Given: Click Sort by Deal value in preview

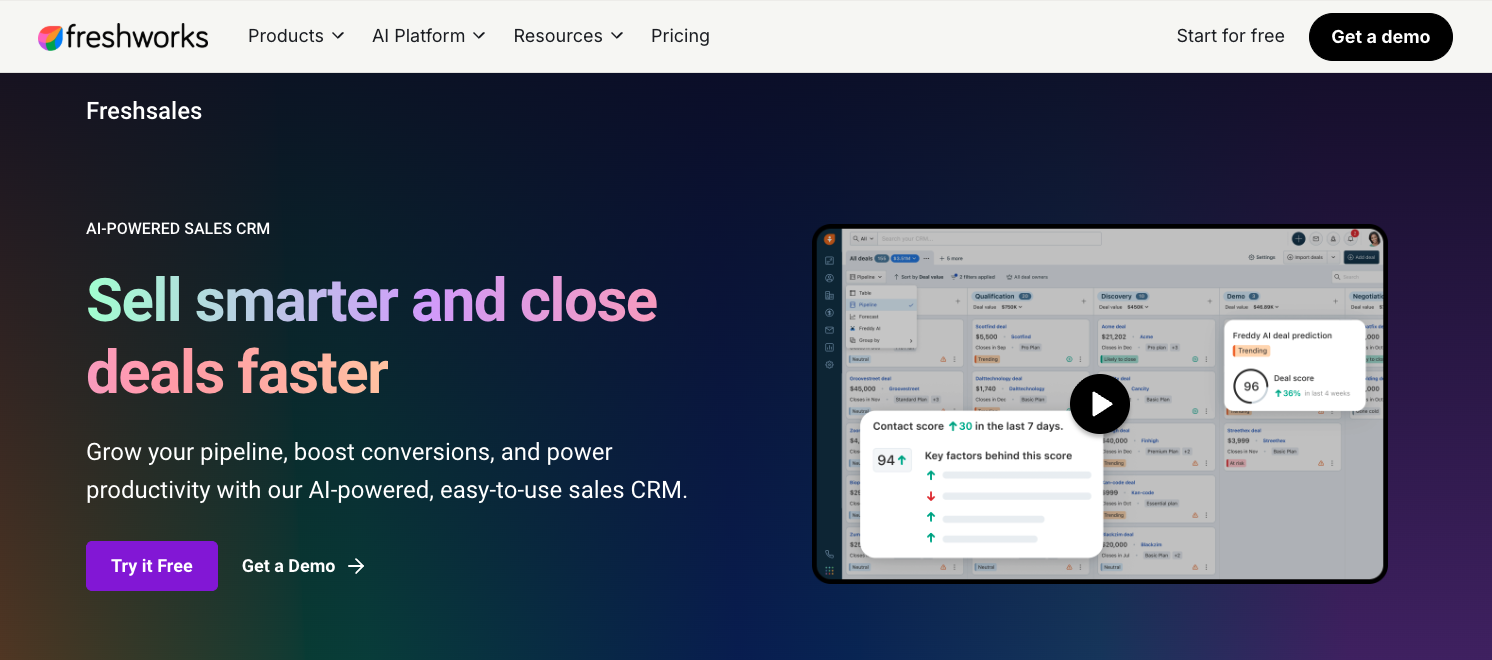Looking at the screenshot, I should coord(919,276).
